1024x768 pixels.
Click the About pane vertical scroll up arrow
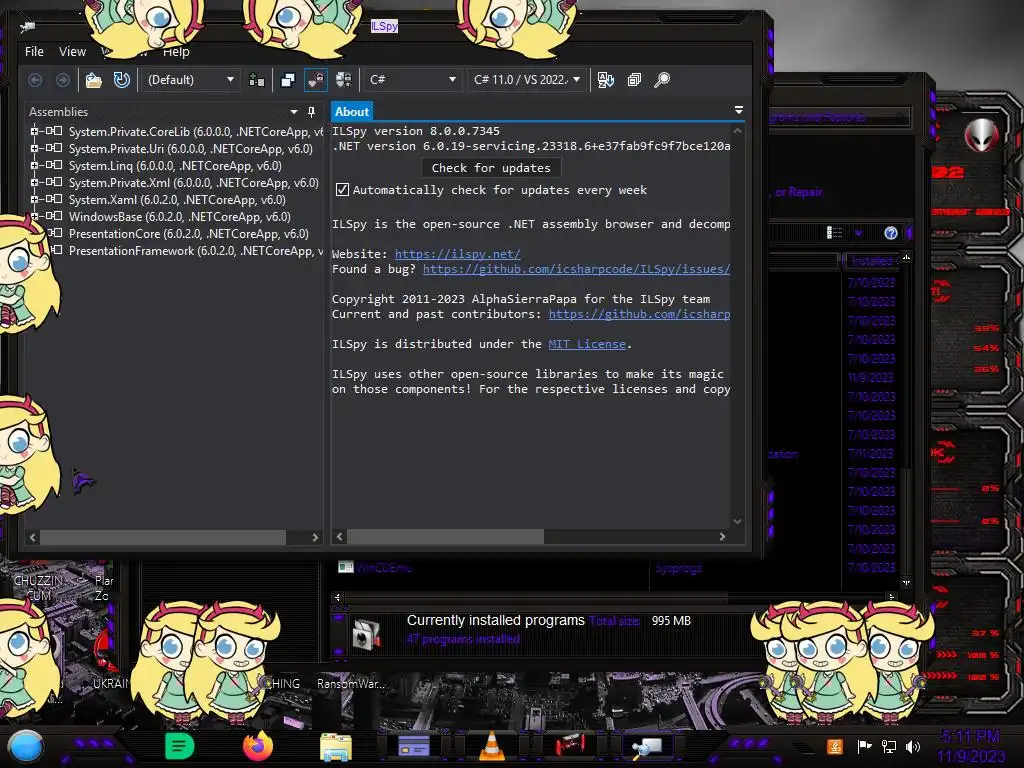(x=737, y=131)
